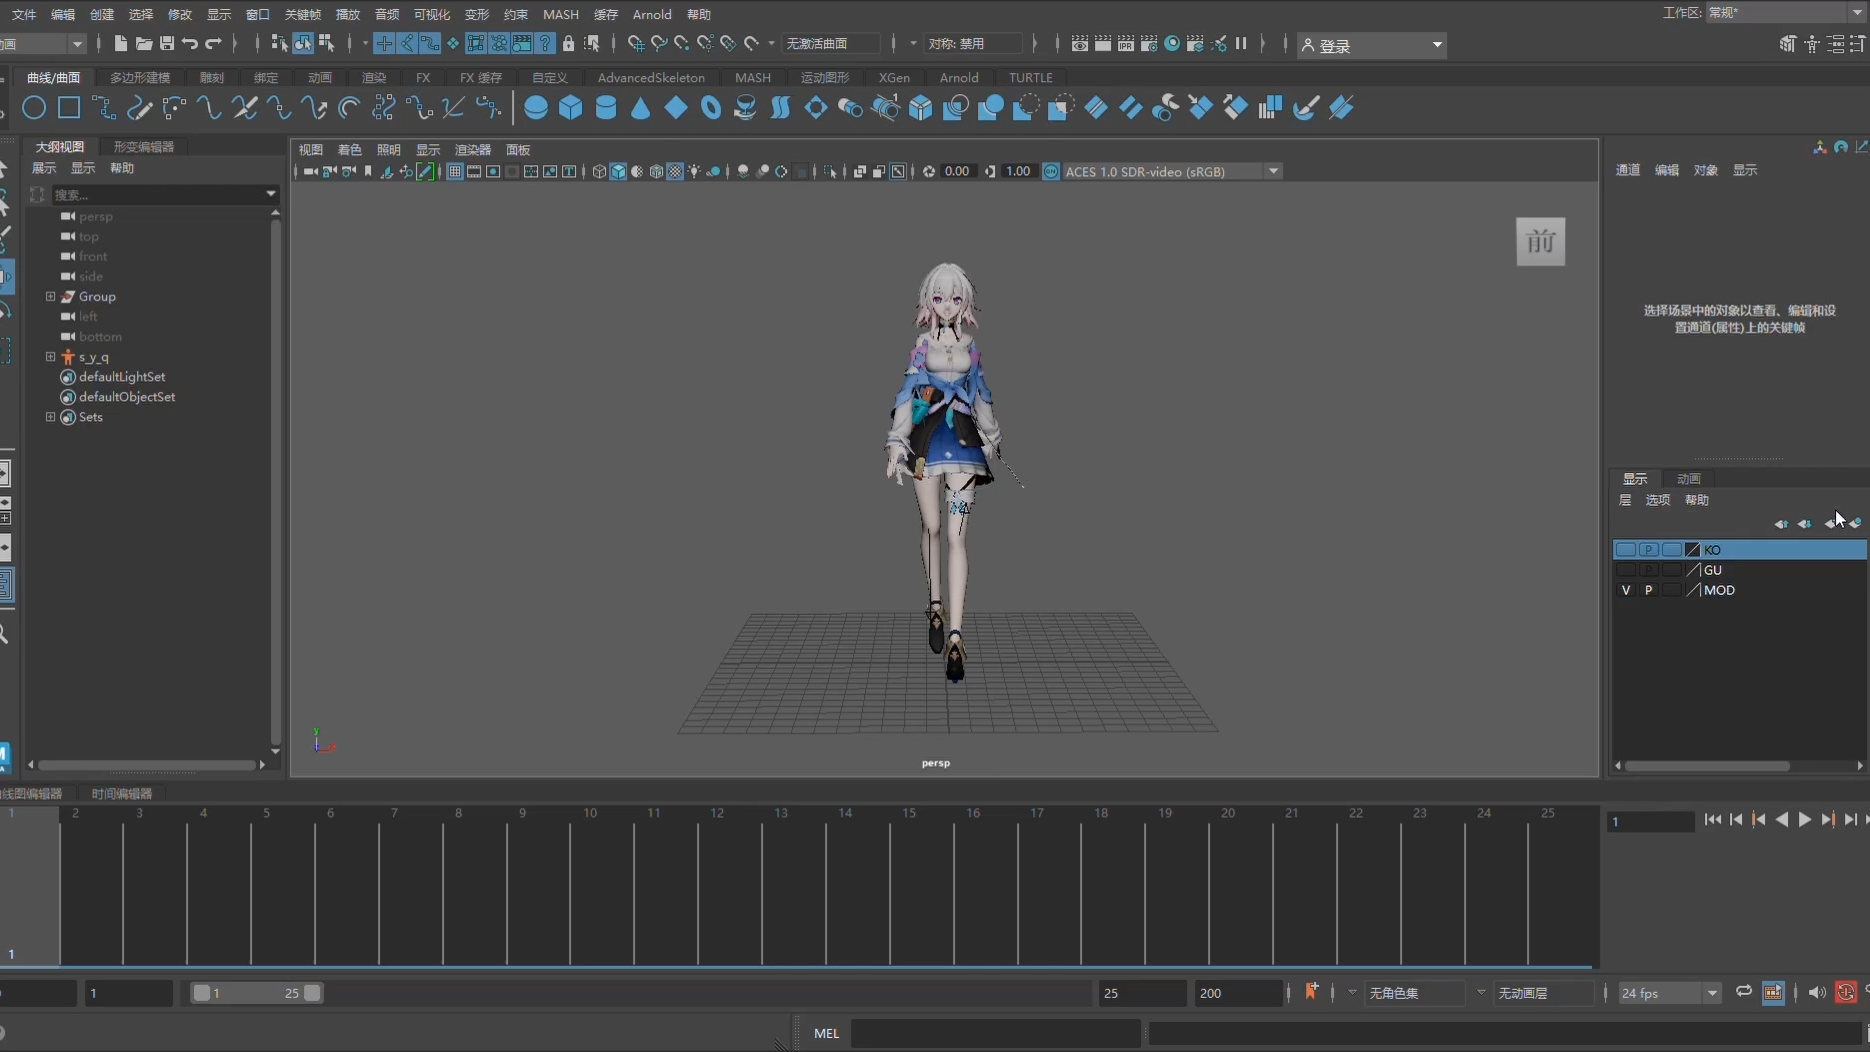This screenshot has width=1870, height=1052.
Task: Click the 前 view cube face
Action: (1541, 242)
